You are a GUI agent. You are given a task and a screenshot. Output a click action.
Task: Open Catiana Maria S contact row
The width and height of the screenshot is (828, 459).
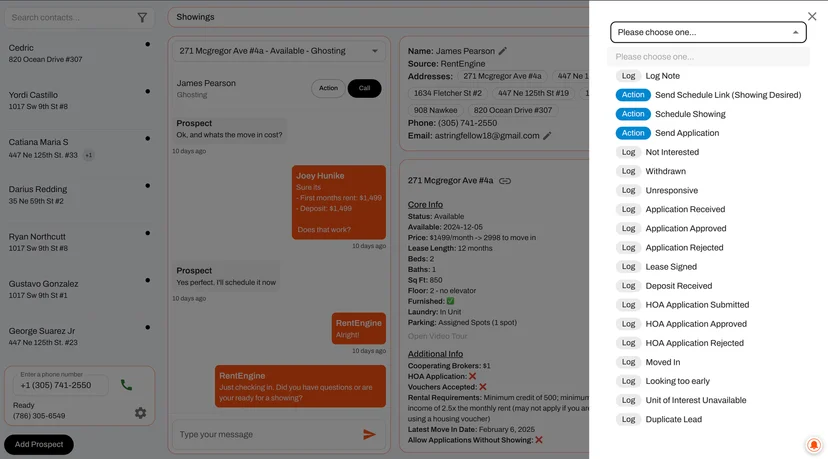click(79, 148)
